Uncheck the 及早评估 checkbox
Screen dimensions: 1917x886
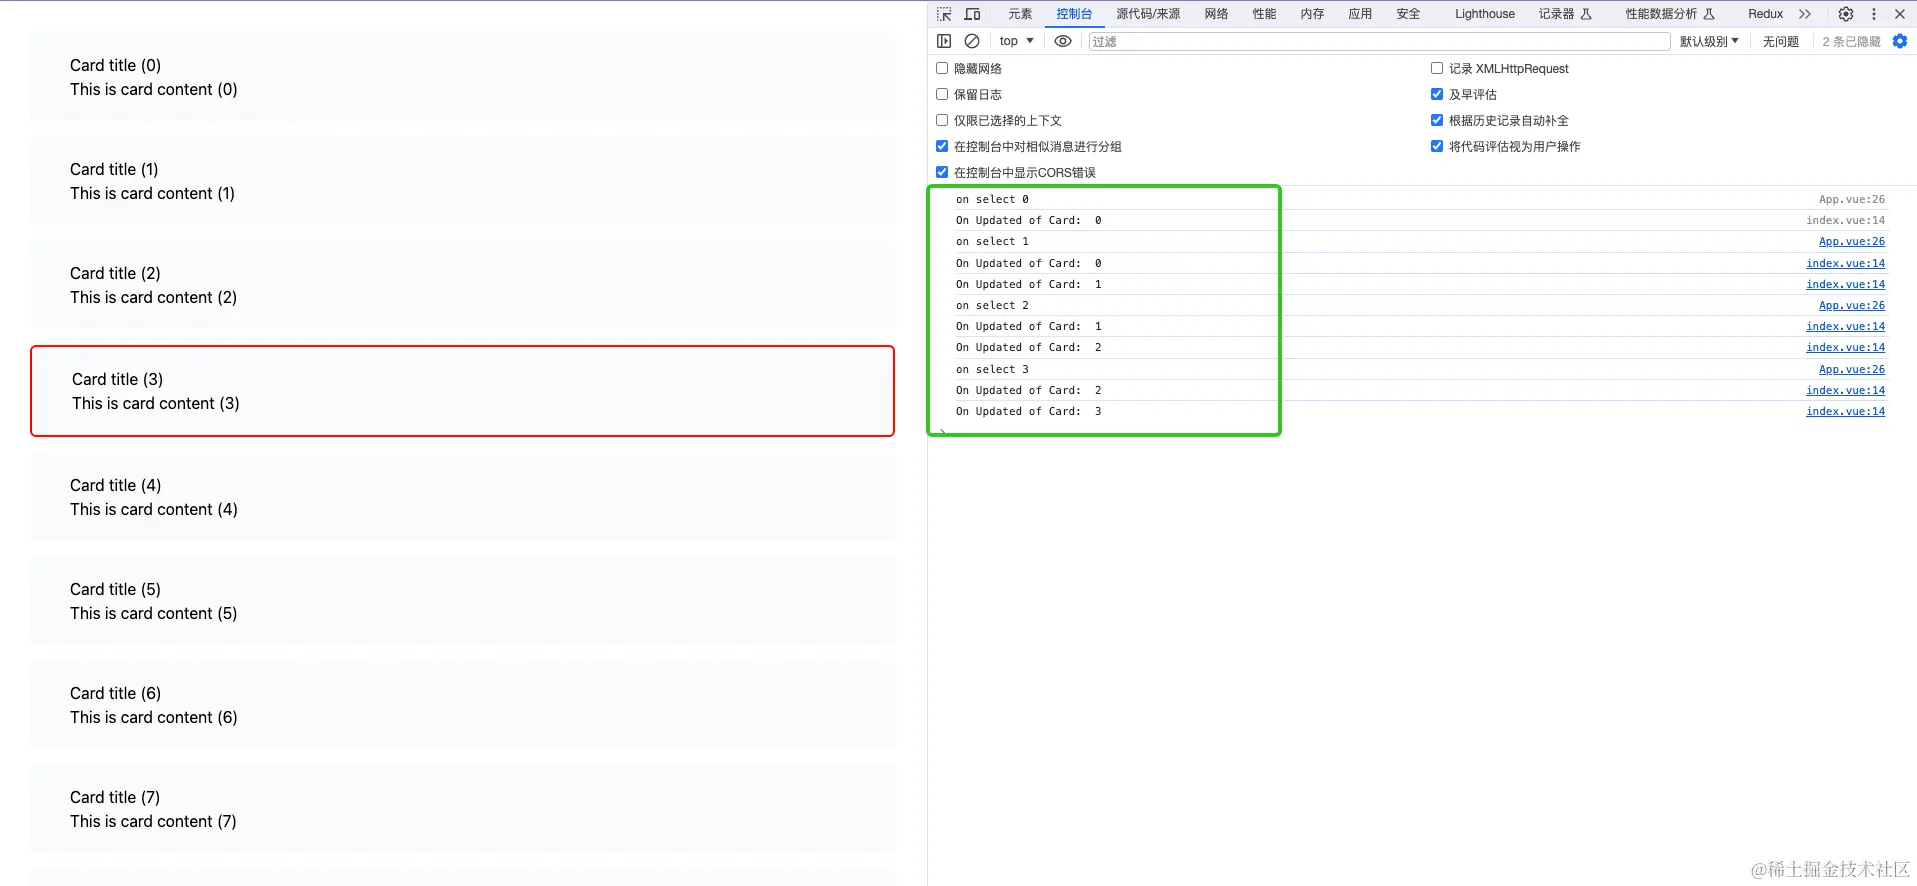point(1437,94)
